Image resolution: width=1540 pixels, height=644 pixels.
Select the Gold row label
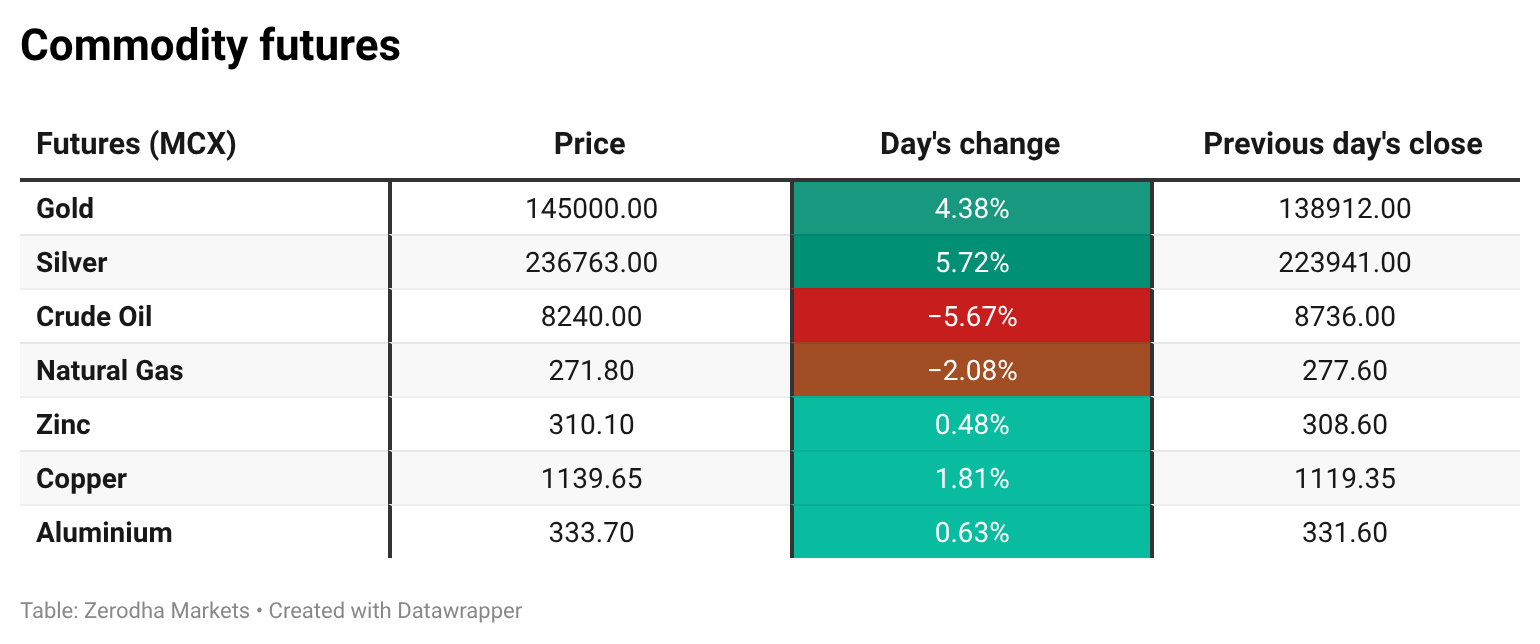tap(65, 209)
